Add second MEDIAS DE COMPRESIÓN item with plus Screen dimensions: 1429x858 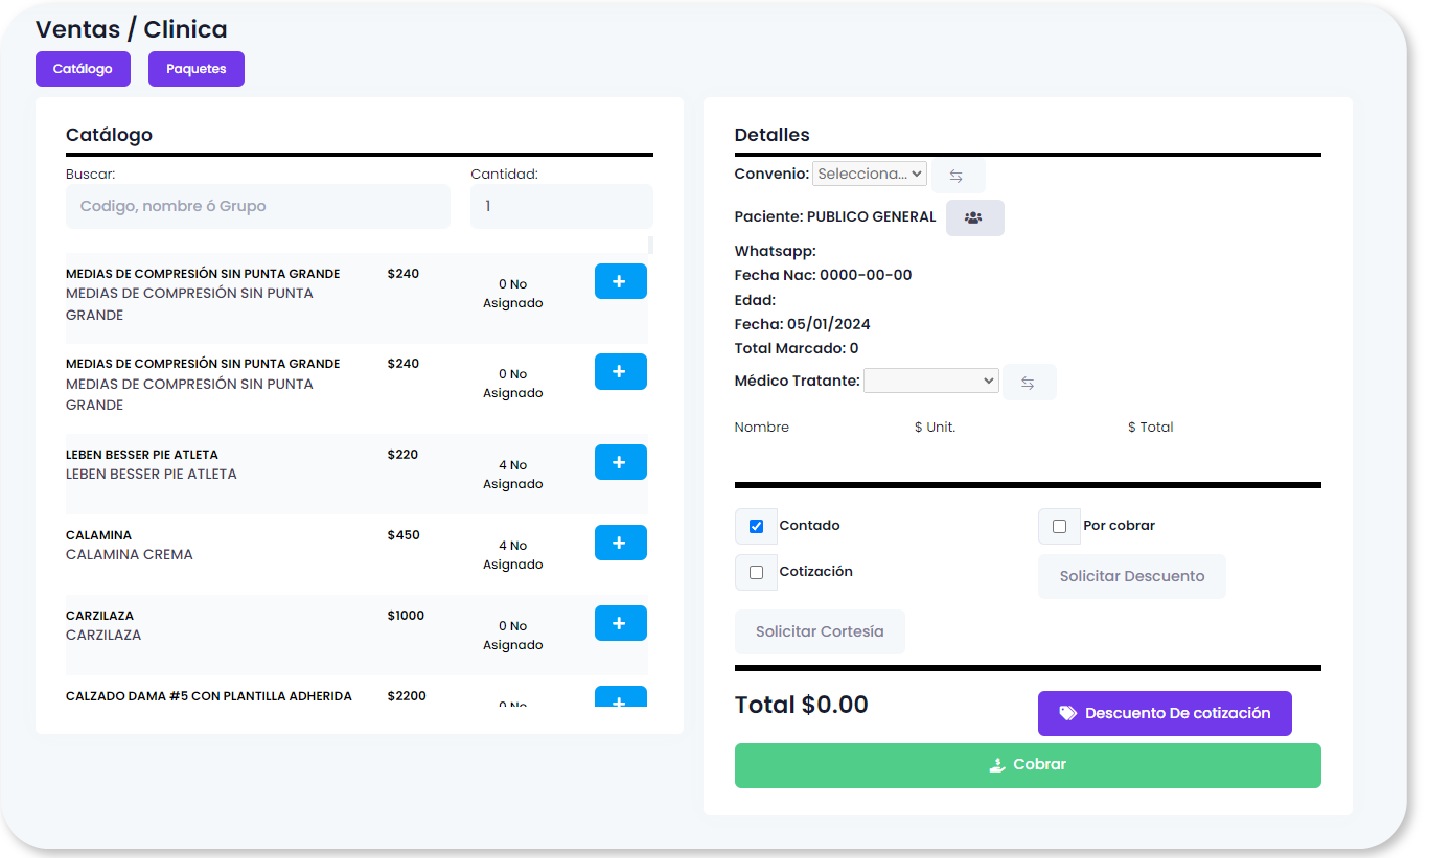(x=620, y=371)
